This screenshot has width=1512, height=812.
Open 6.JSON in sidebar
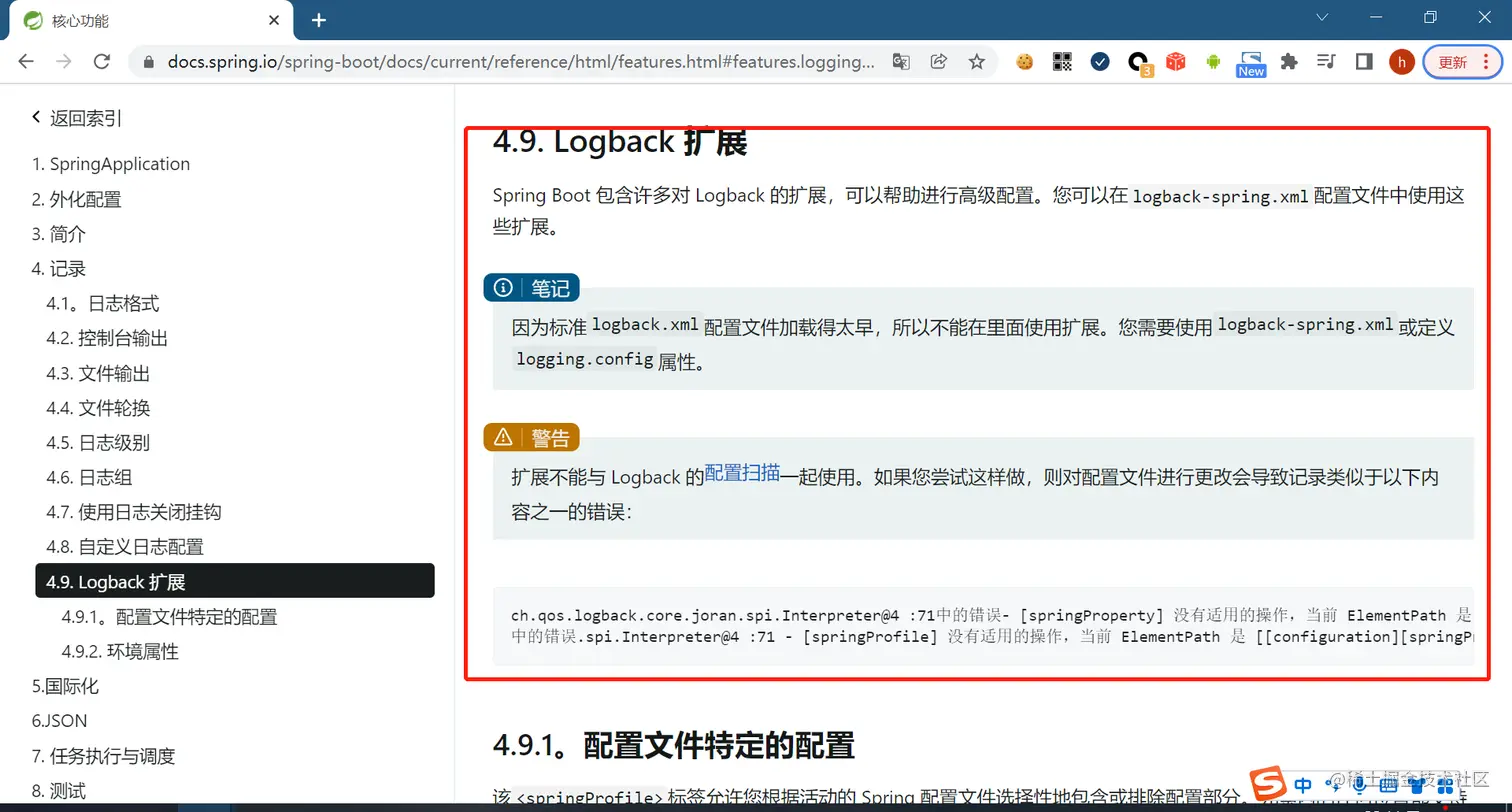[x=59, y=721]
